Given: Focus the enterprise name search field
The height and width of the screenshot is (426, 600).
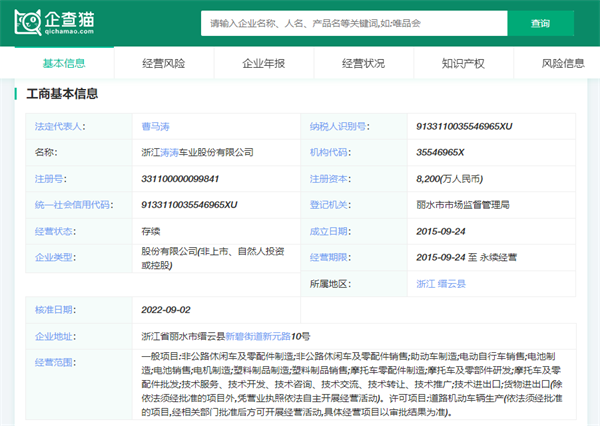Looking at the screenshot, I should 354,23.
